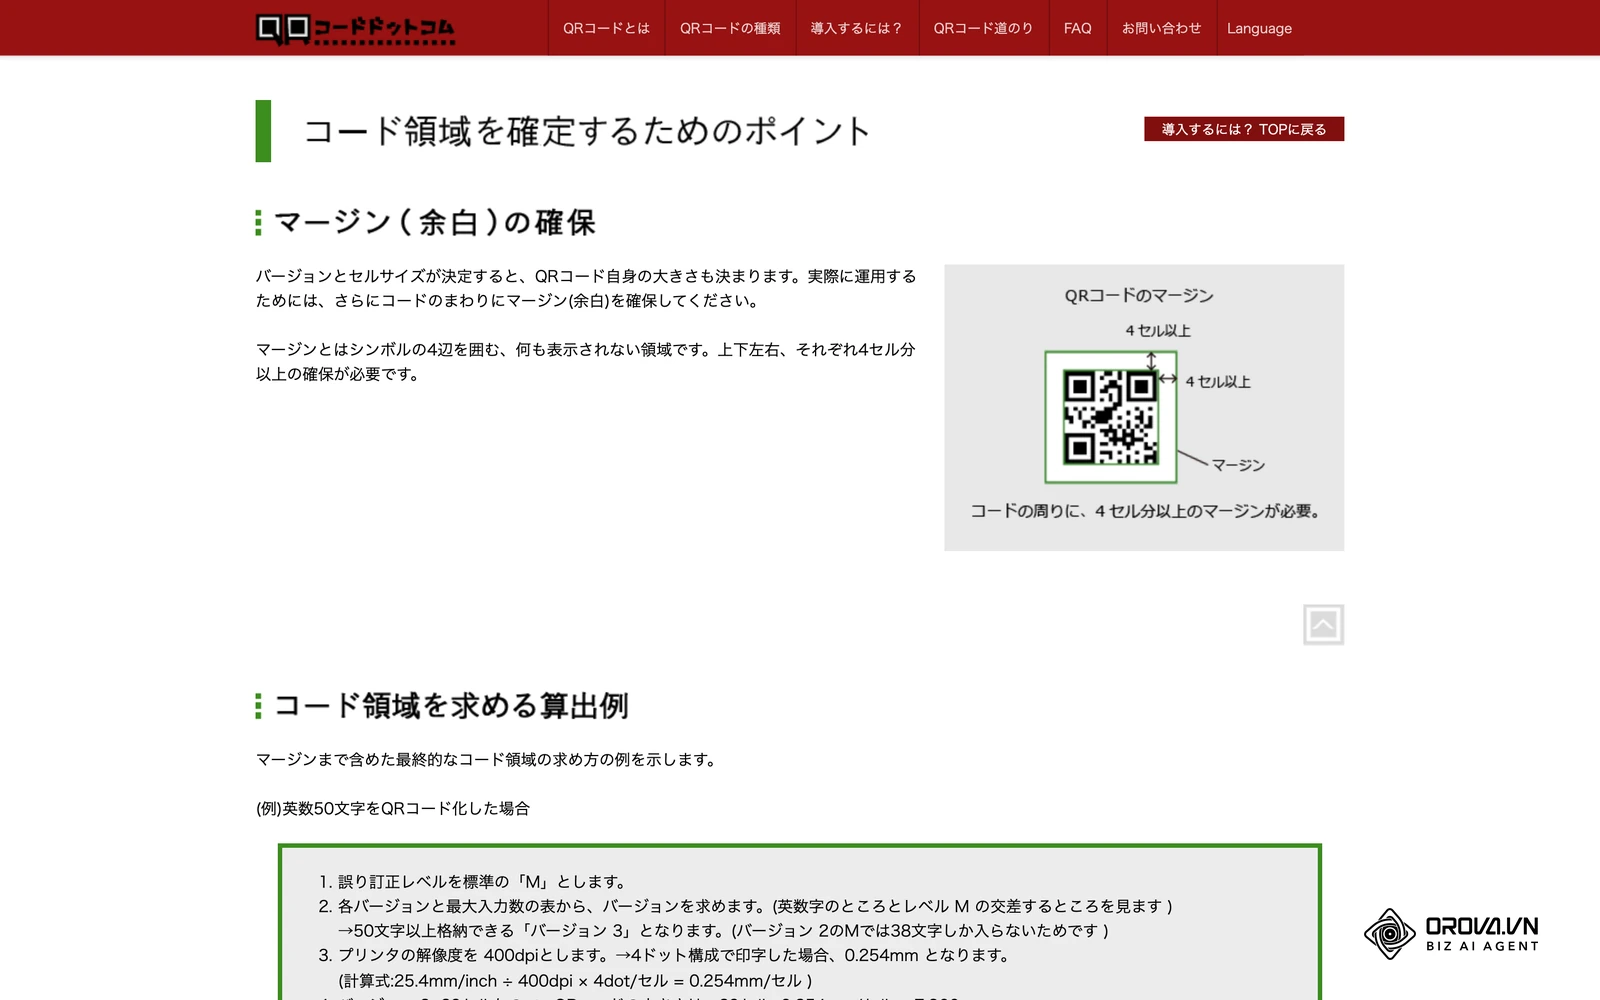Click the 導入するには？TOPに戻る button
The height and width of the screenshot is (1000, 1600).
(1244, 129)
